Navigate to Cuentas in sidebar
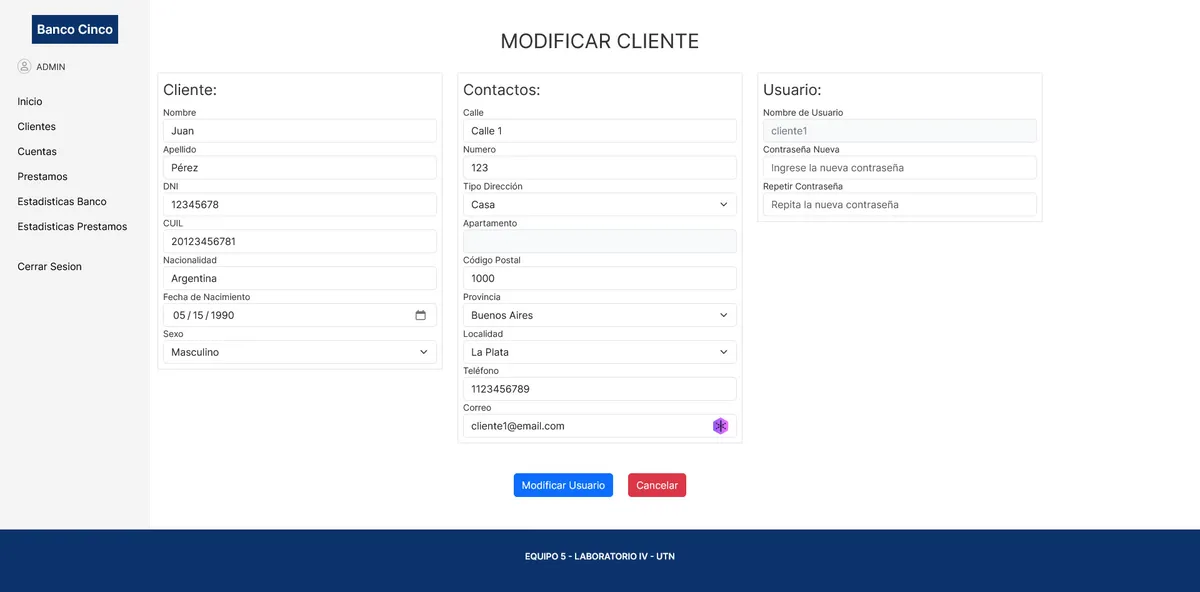This screenshot has width=1200, height=592. point(37,151)
